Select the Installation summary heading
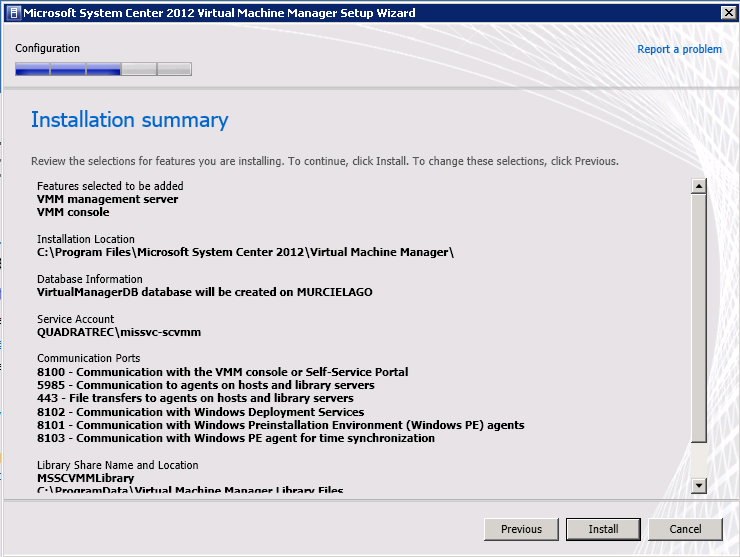The width and height of the screenshot is (740, 557). pyautogui.click(x=130, y=120)
